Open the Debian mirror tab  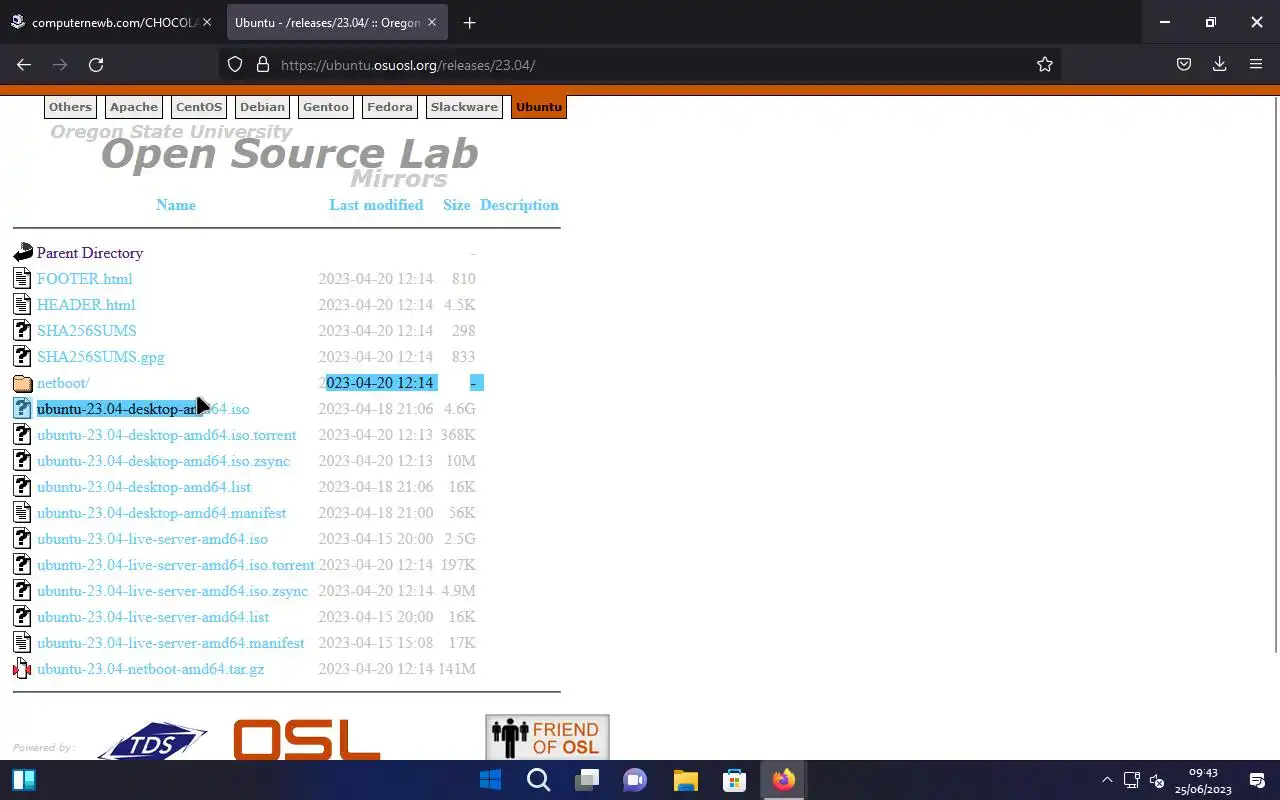[x=262, y=107]
